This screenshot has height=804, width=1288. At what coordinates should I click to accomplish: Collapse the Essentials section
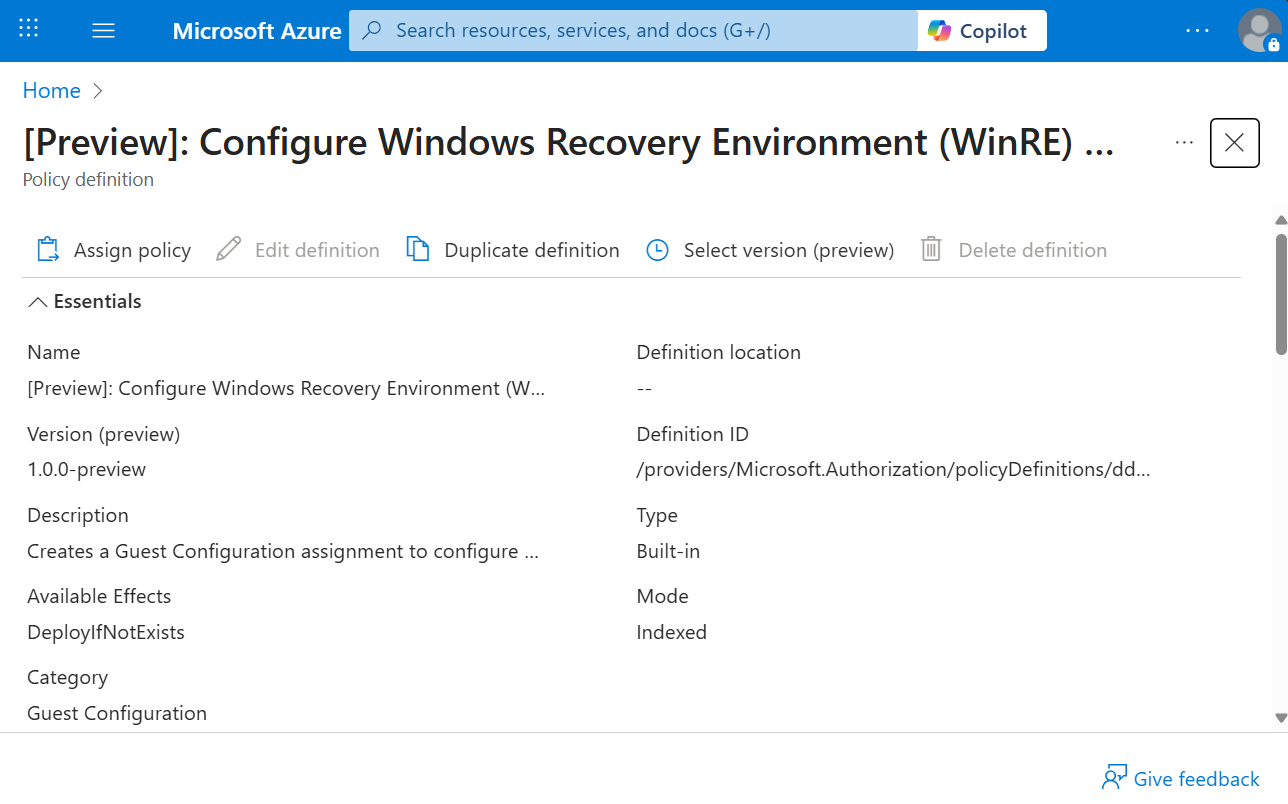[38, 301]
